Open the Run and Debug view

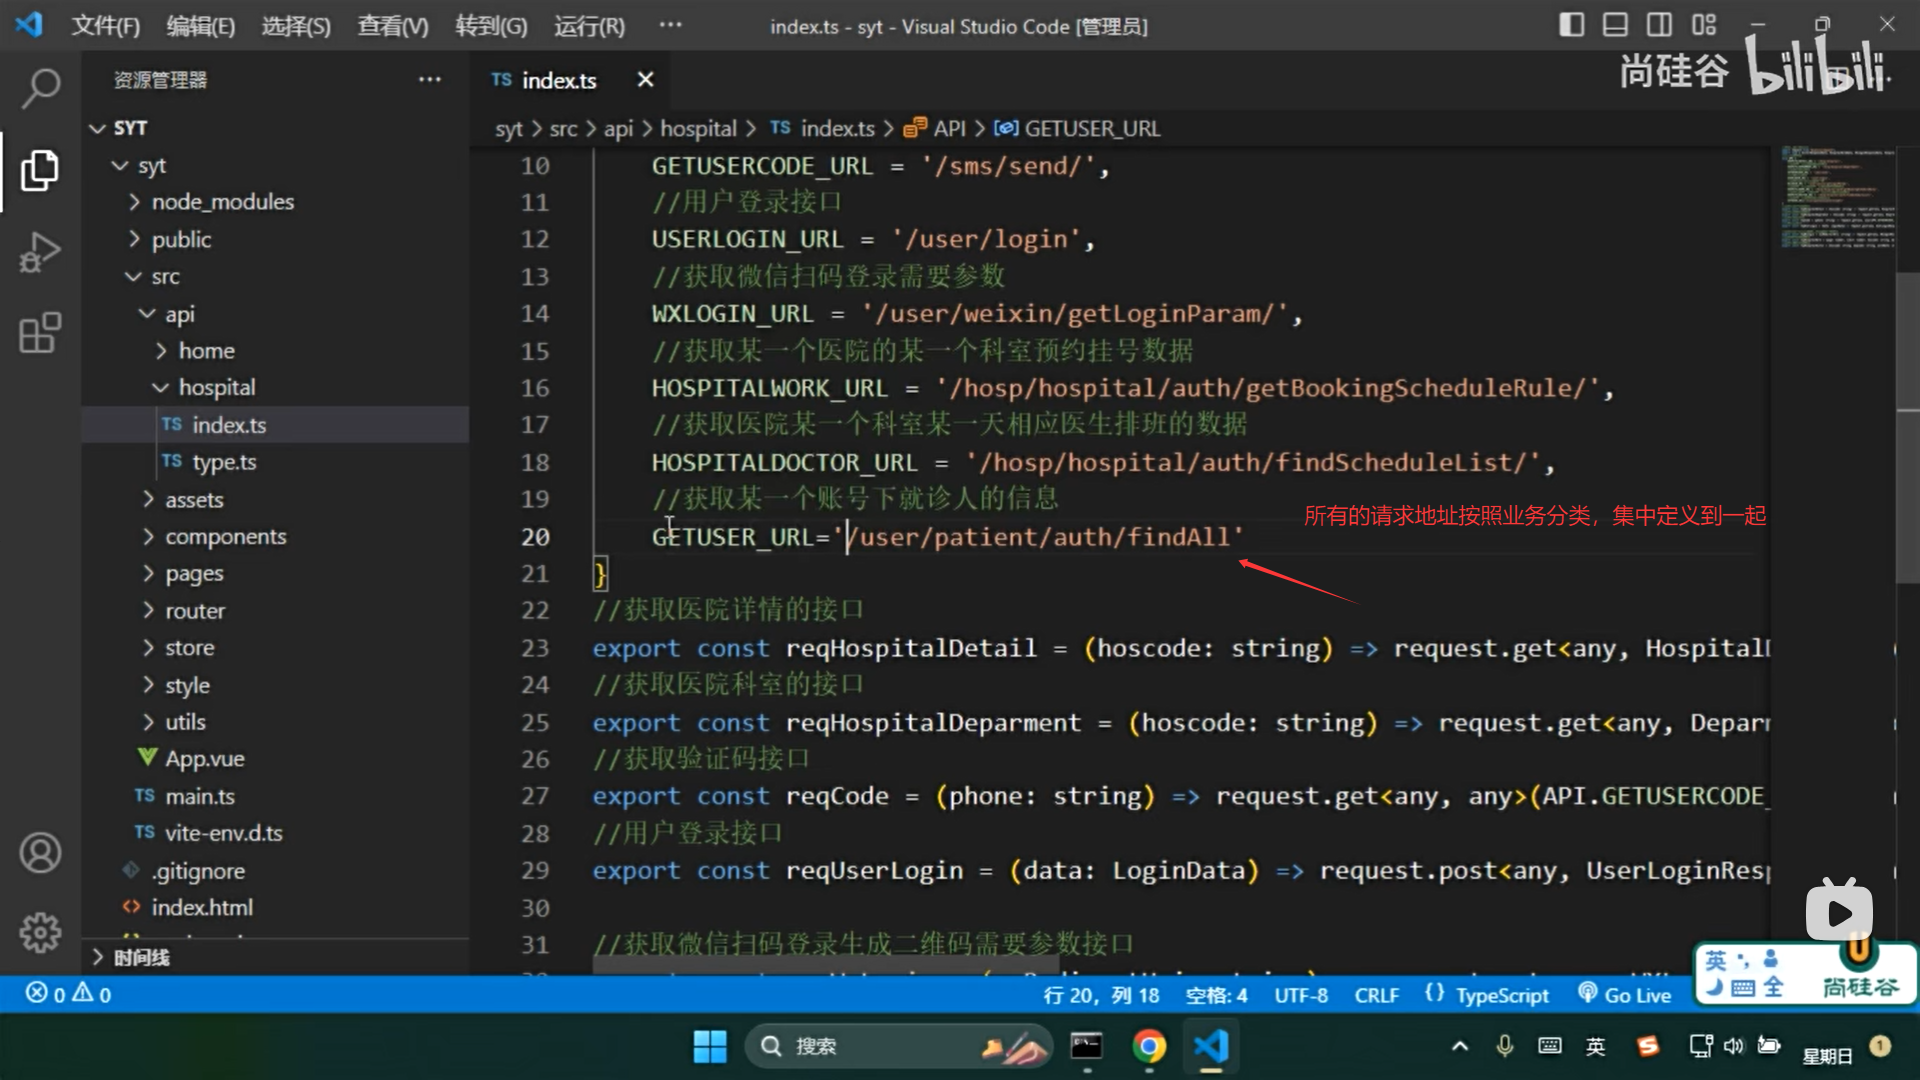point(40,251)
